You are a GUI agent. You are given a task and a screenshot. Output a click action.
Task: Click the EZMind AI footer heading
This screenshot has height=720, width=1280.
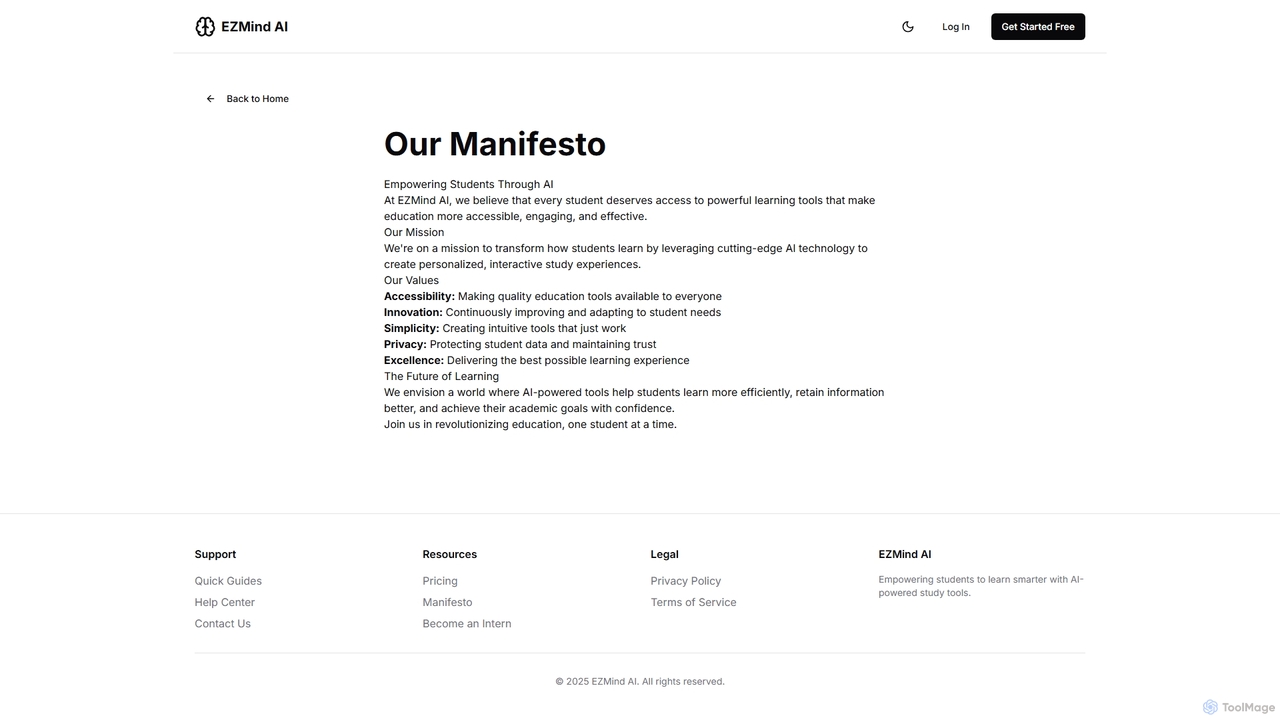click(905, 555)
